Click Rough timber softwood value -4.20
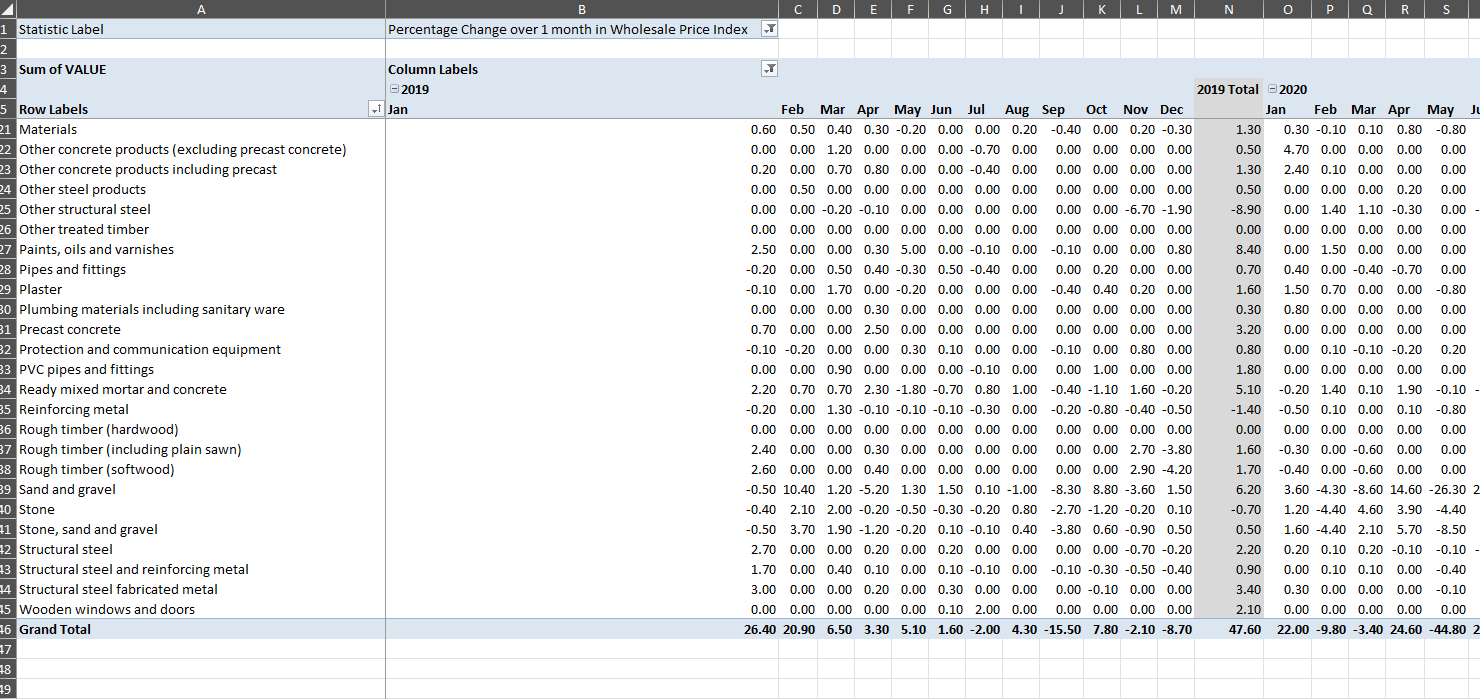The width and height of the screenshot is (1480, 699). (1176, 469)
